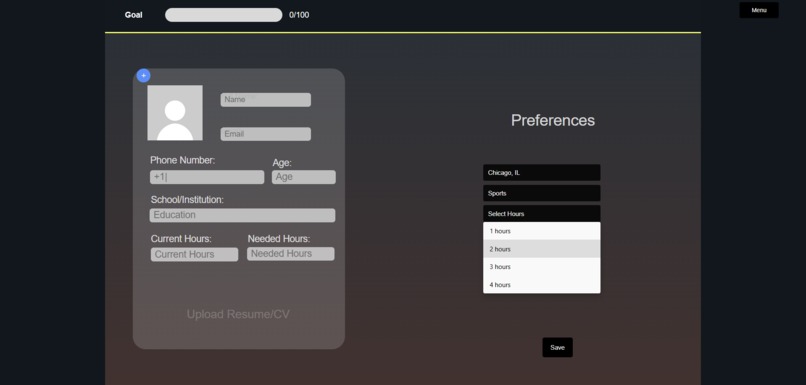Focus the Age input field

click(x=304, y=177)
